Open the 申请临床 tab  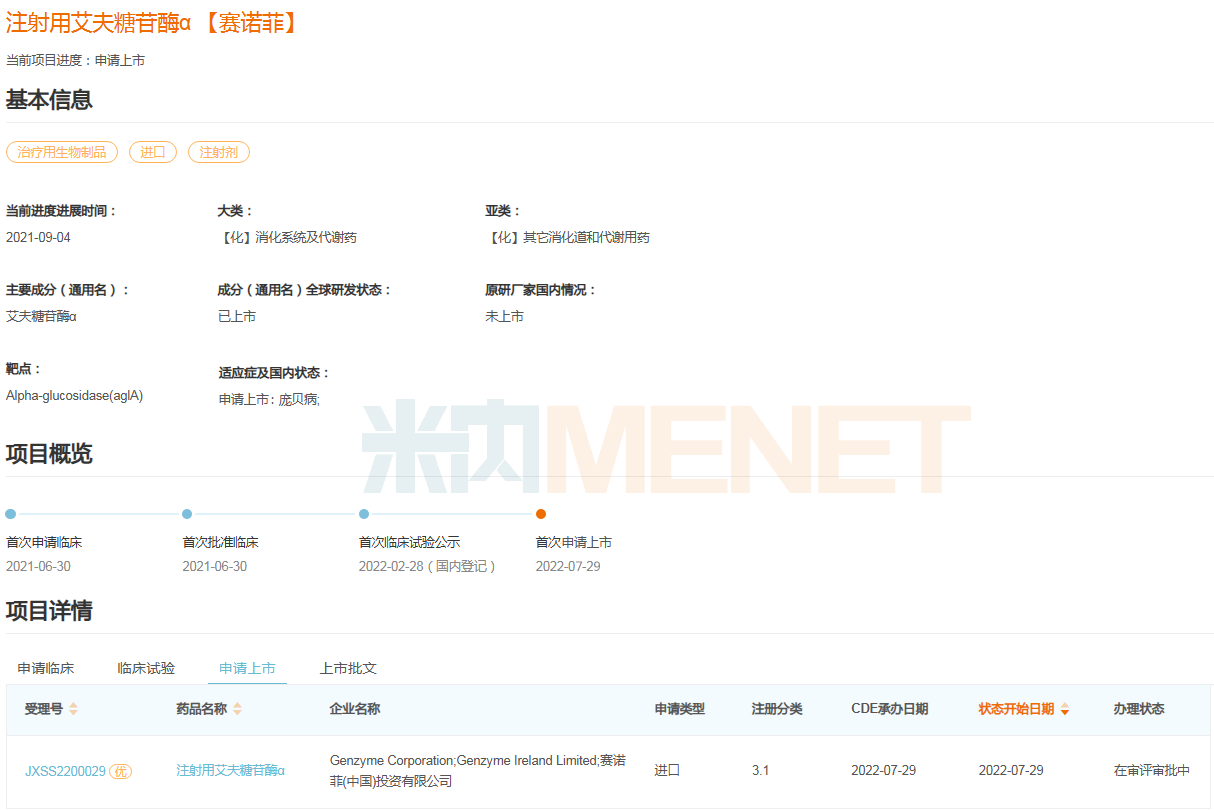(46, 668)
